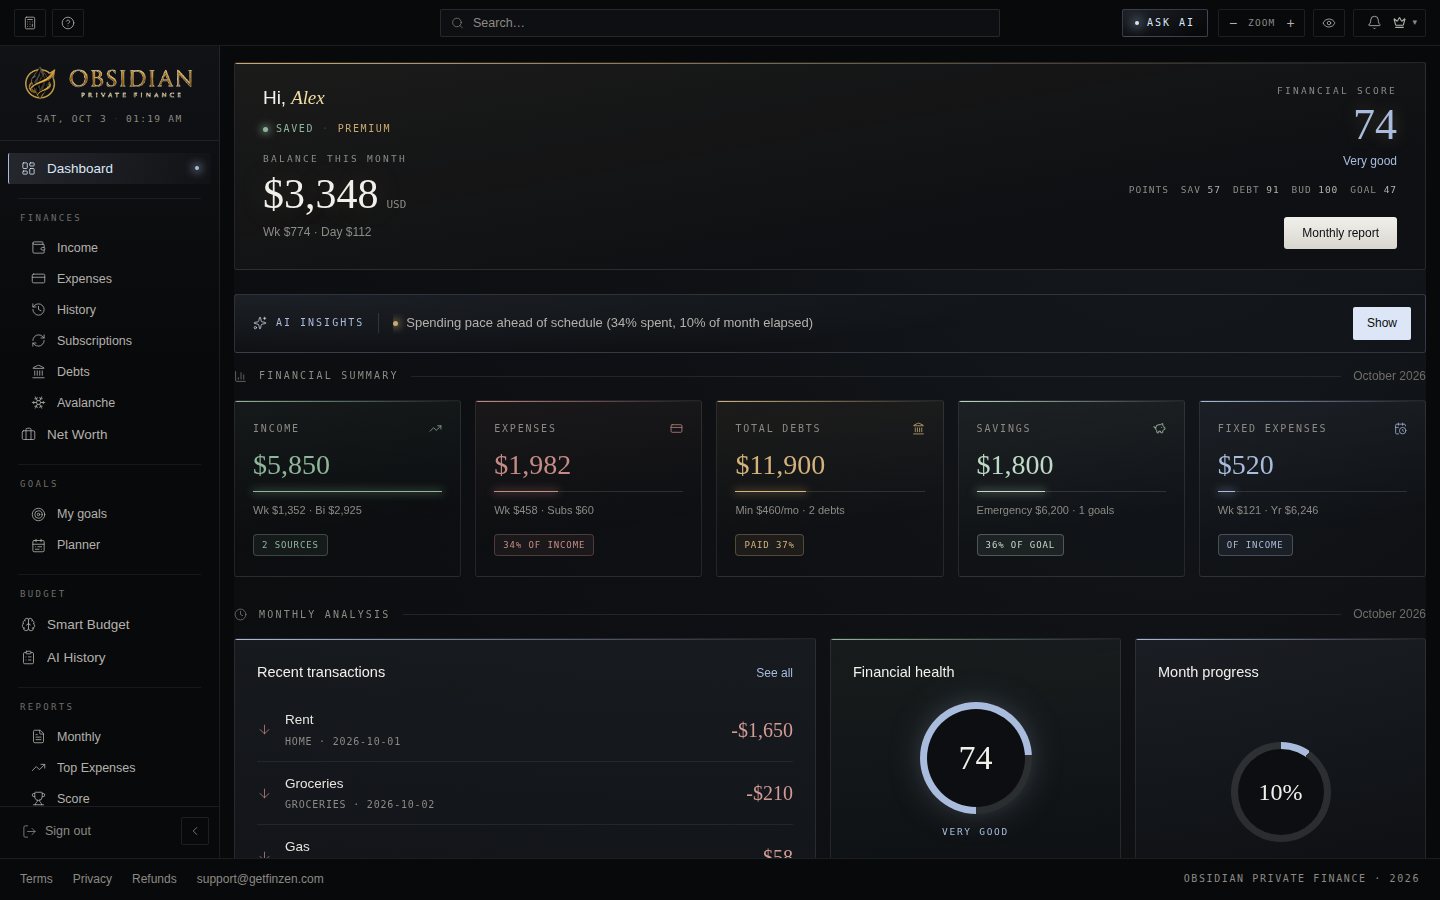Open the help question-mark icon

[x=68, y=22]
